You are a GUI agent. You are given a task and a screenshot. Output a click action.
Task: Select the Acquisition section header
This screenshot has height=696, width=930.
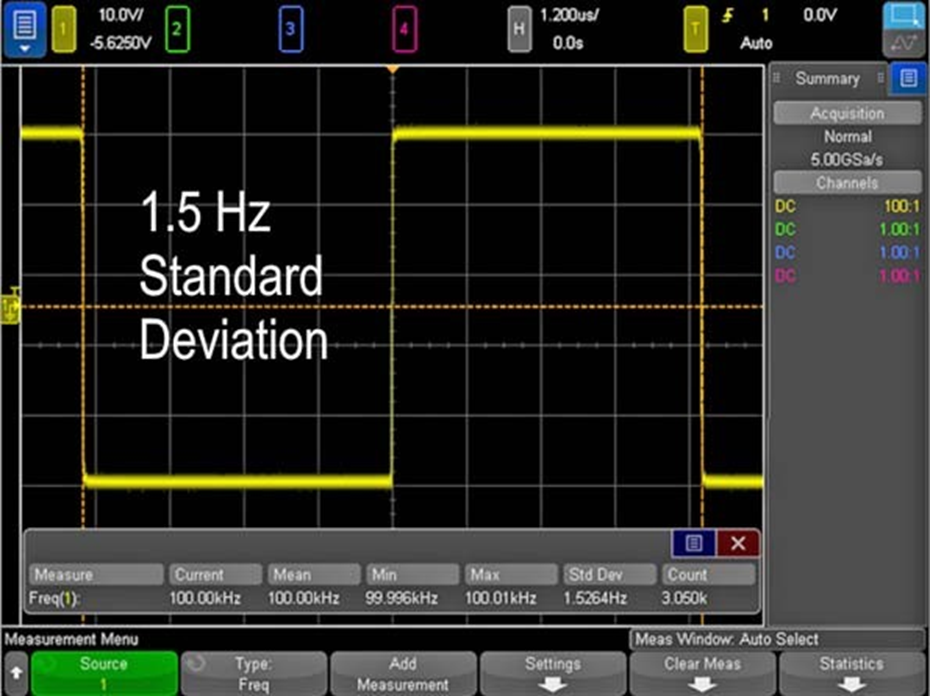tap(847, 114)
